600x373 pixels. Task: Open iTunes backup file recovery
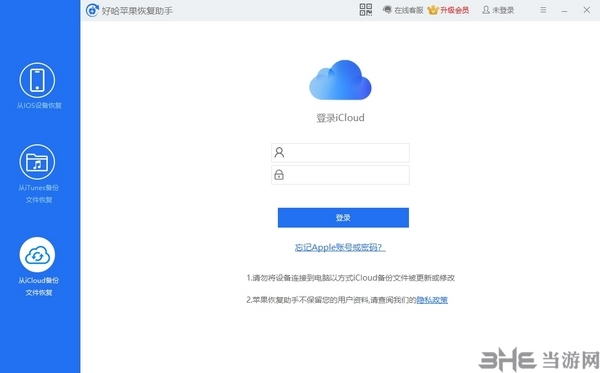[37, 162]
